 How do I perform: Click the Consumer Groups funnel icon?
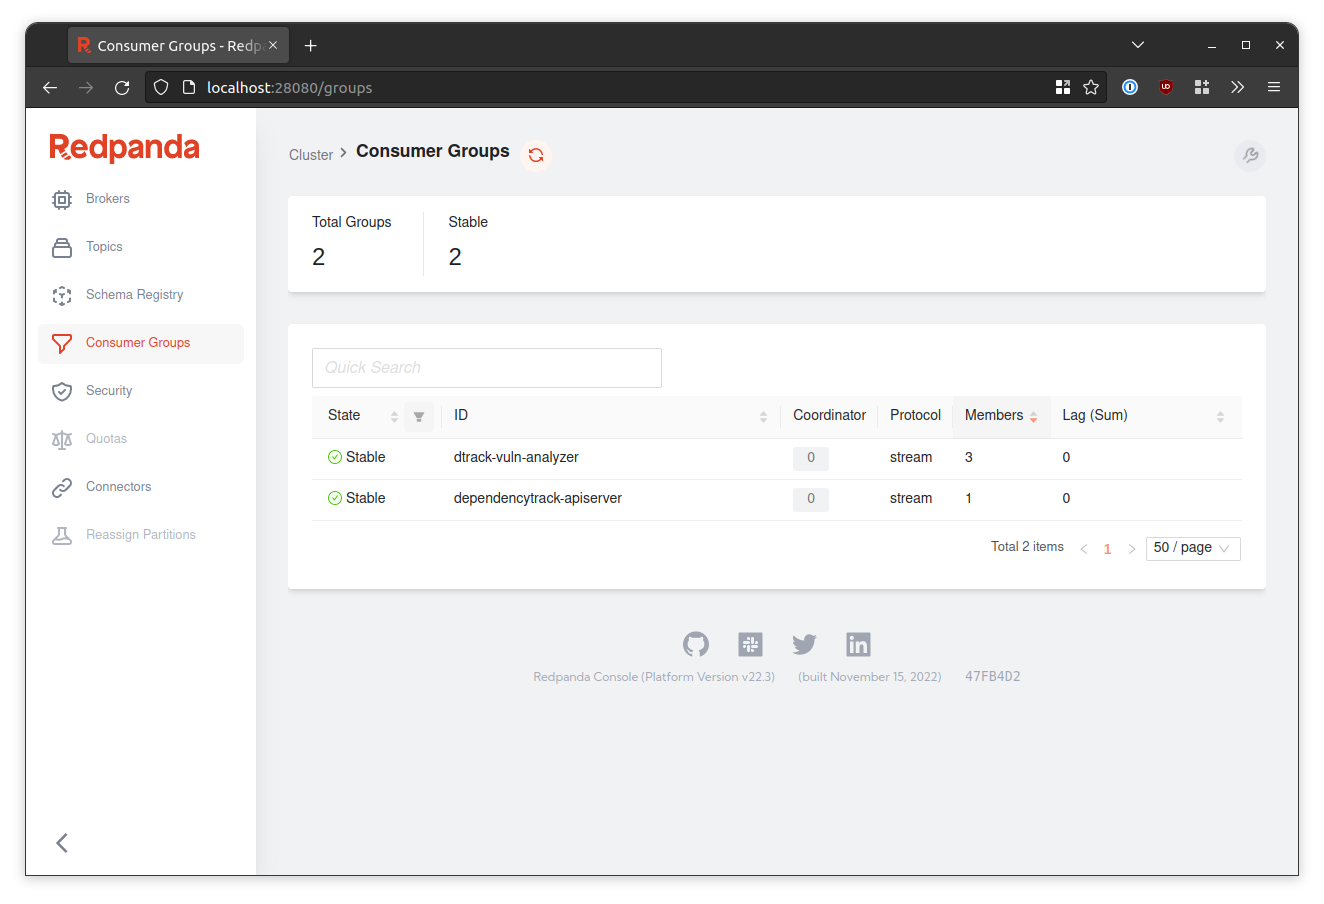62,344
